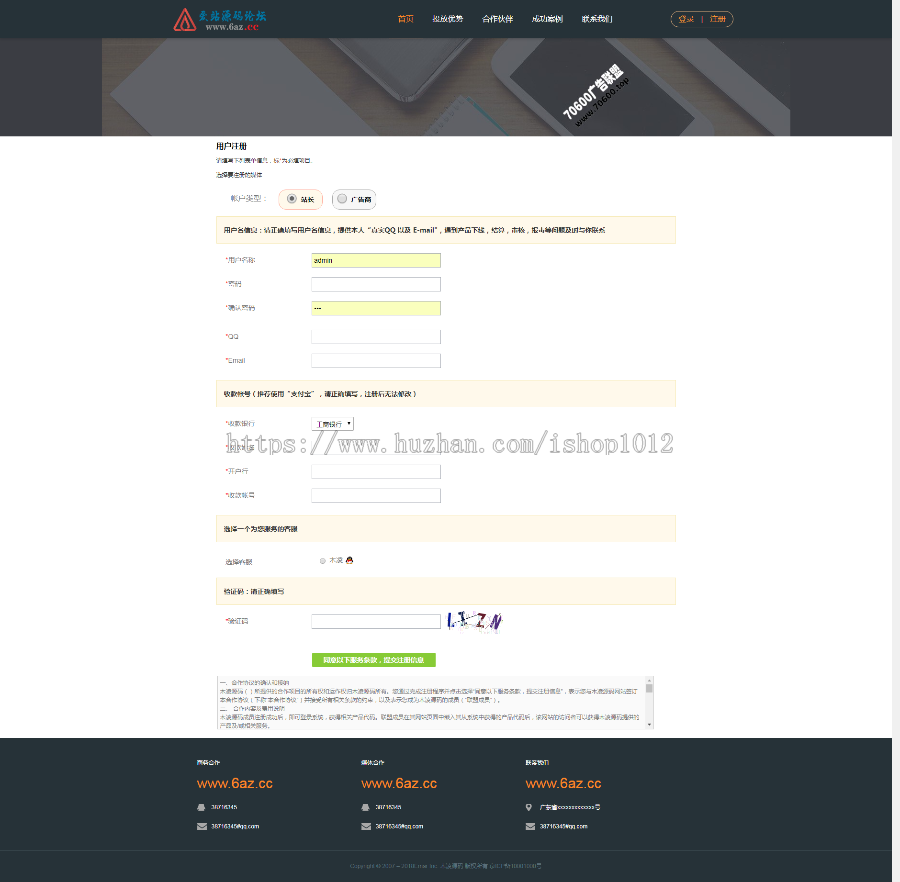
Task: Click the location pin icon in the contact us footer column
Action: [x=529, y=807]
